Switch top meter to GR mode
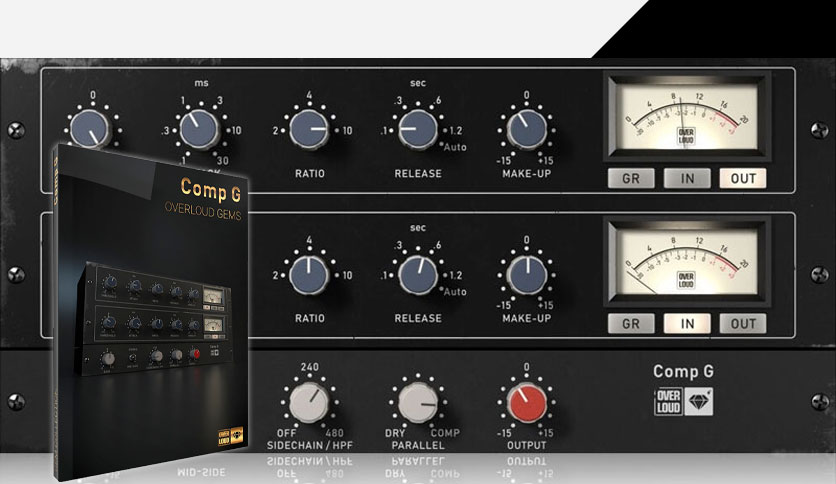The width and height of the screenshot is (836, 484). (631, 179)
